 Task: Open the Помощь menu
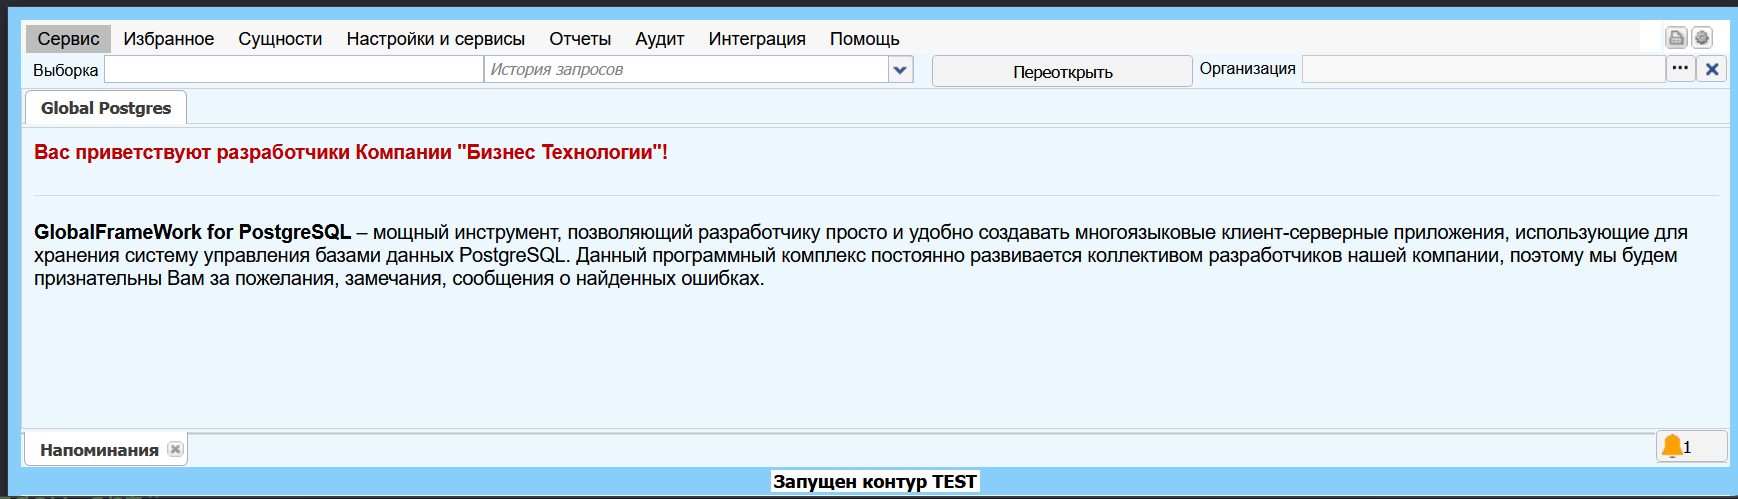(x=864, y=39)
